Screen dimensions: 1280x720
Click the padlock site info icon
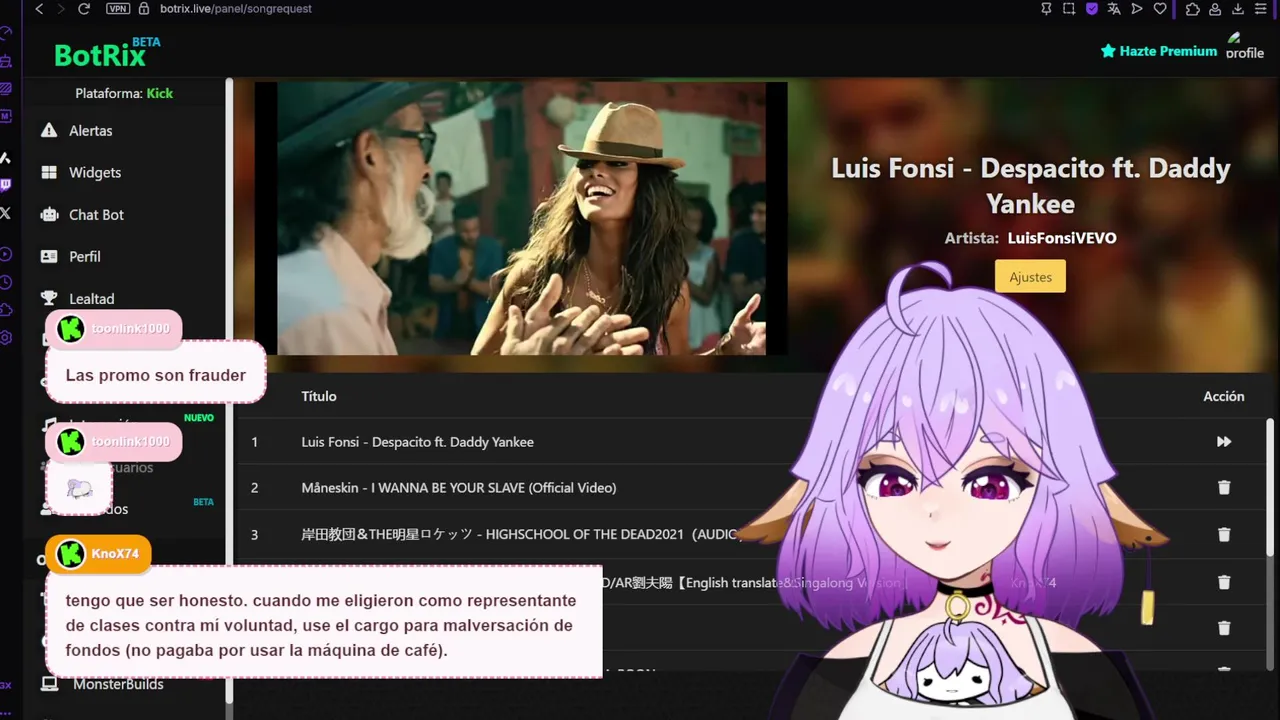point(144,9)
